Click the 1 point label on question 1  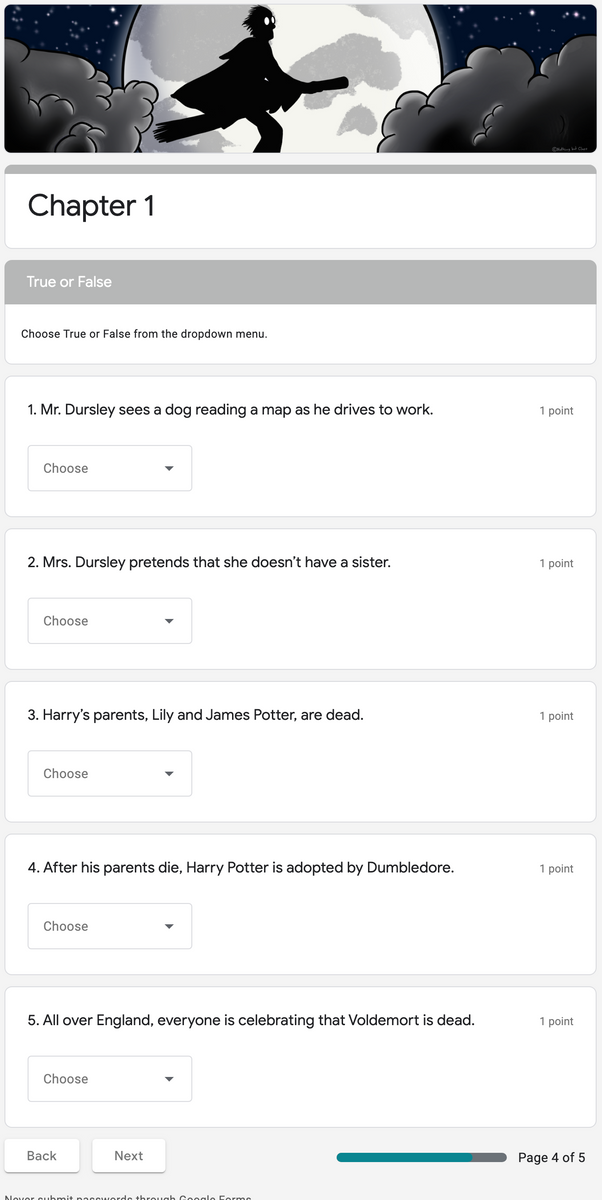pyautogui.click(x=556, y=410)
